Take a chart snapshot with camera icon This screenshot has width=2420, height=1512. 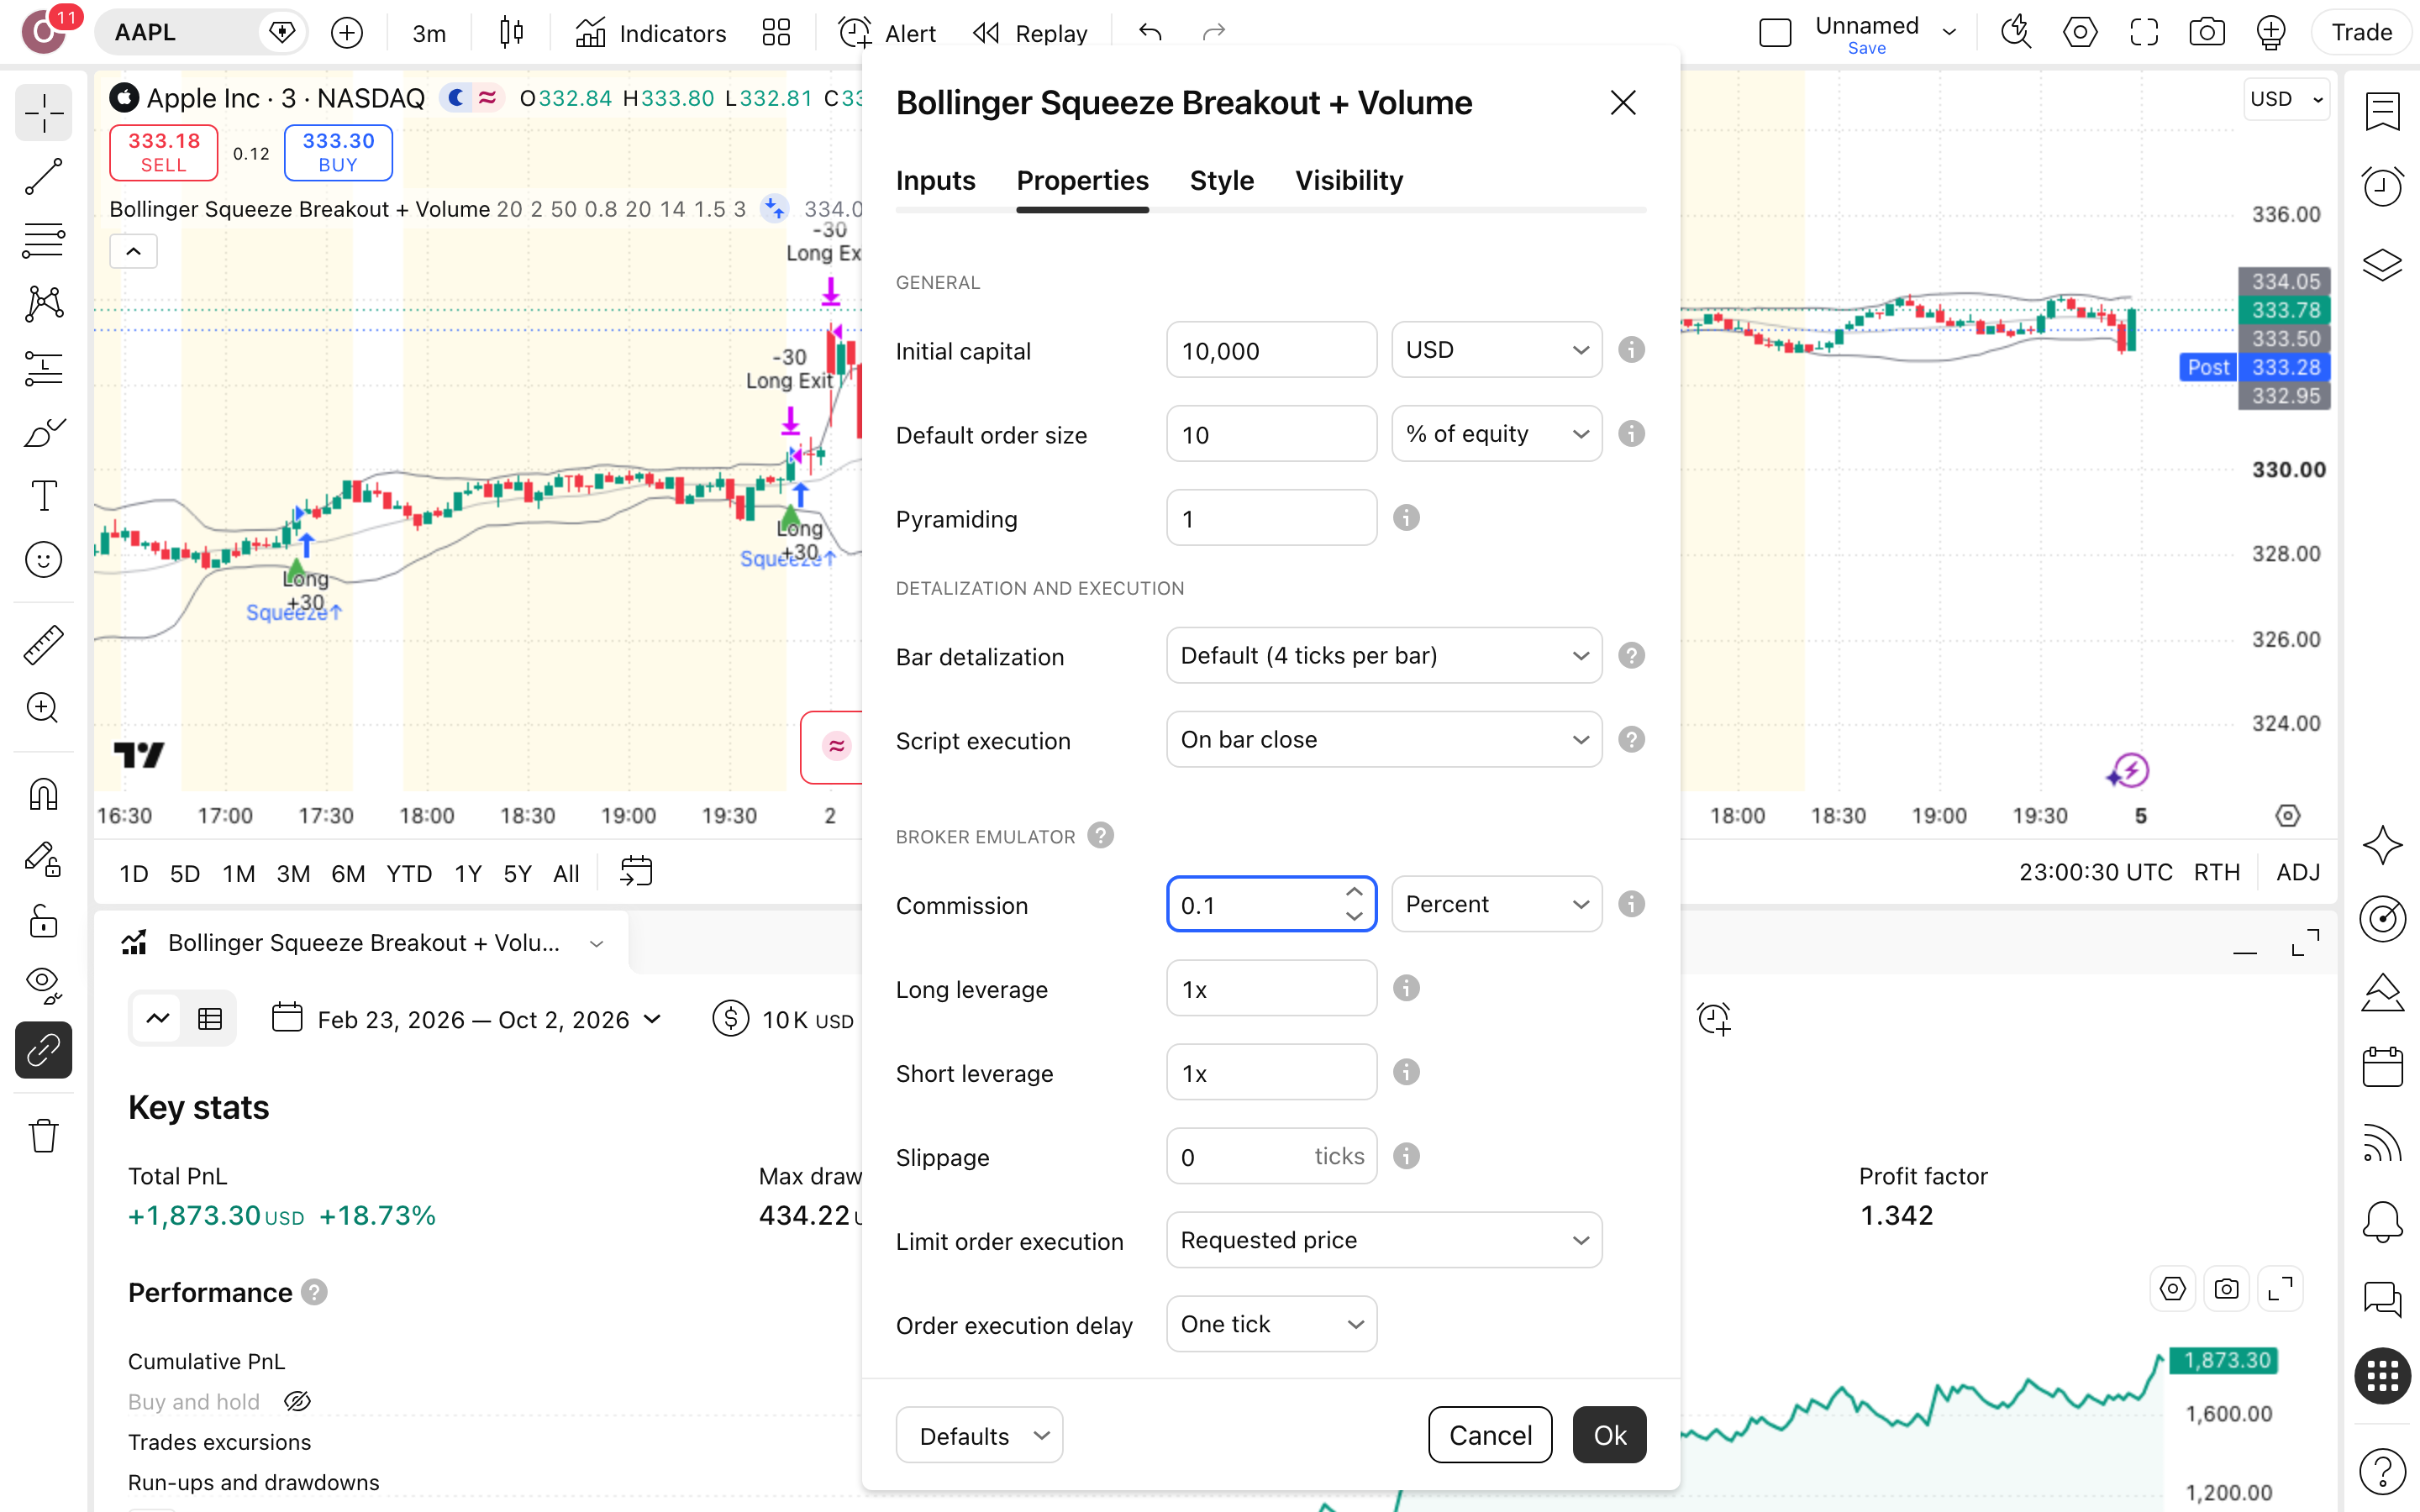2206,33
